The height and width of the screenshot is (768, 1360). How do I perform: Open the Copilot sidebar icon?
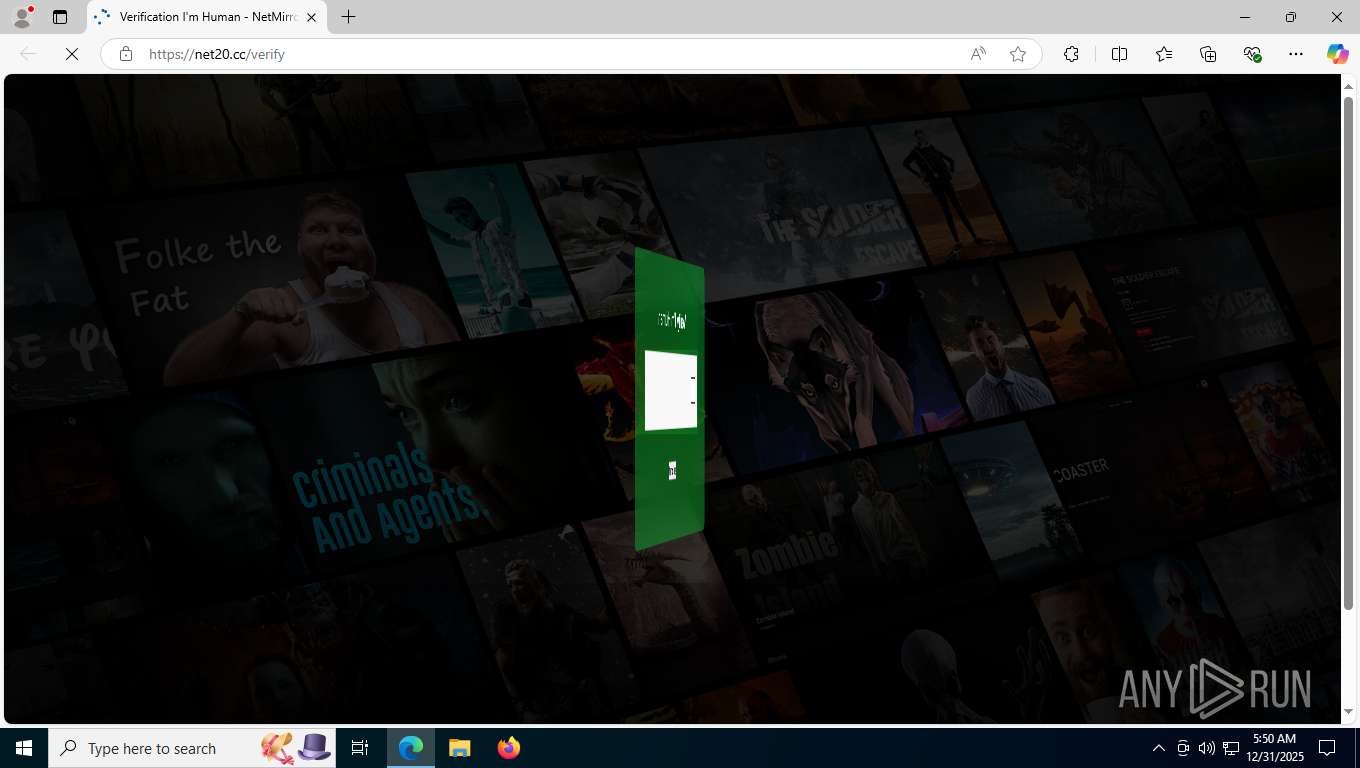[1337, 54]
